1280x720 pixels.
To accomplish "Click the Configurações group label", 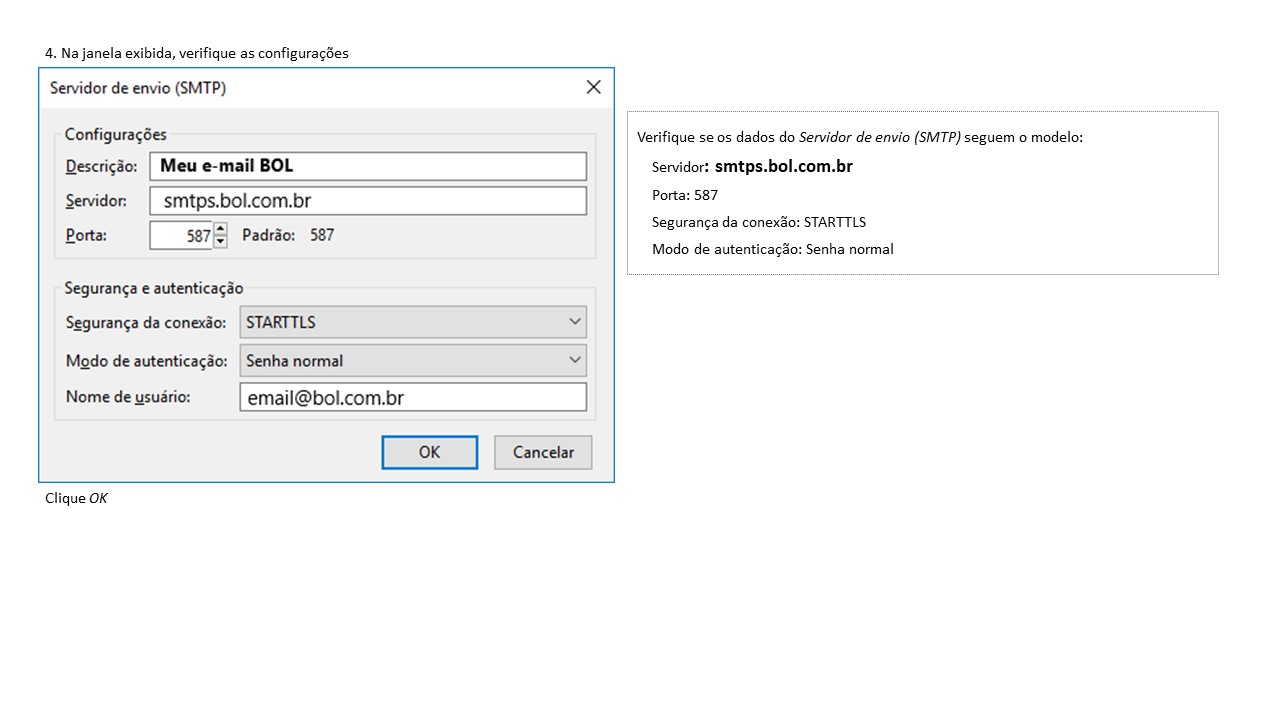I will (x=116, y=134).
